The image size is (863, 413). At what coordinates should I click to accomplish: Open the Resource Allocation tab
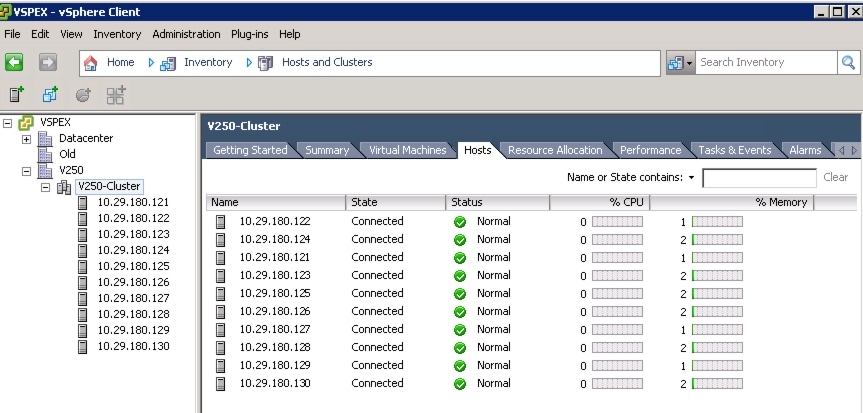pos(555,150)
